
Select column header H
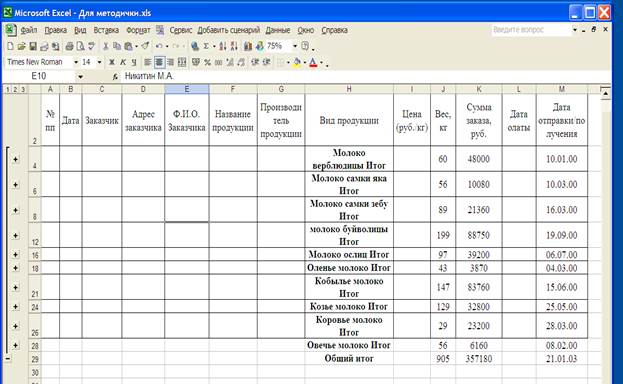349,89
